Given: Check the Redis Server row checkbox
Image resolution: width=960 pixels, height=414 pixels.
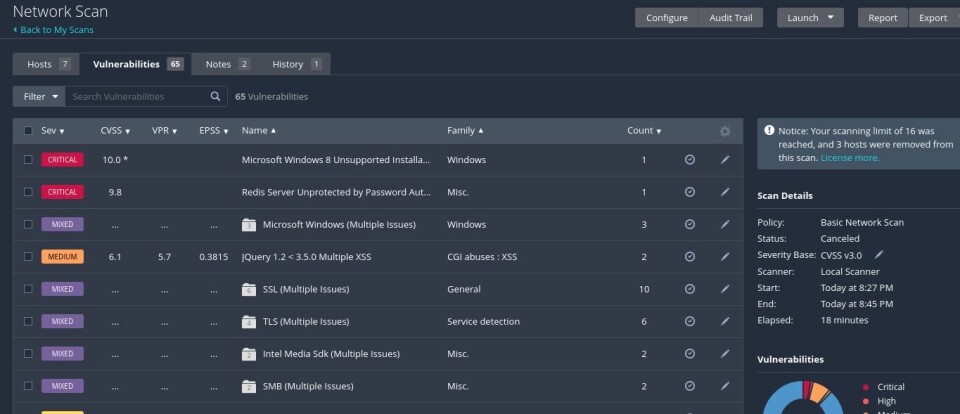Looking at the screenshot, I should [x=28, y=192].
